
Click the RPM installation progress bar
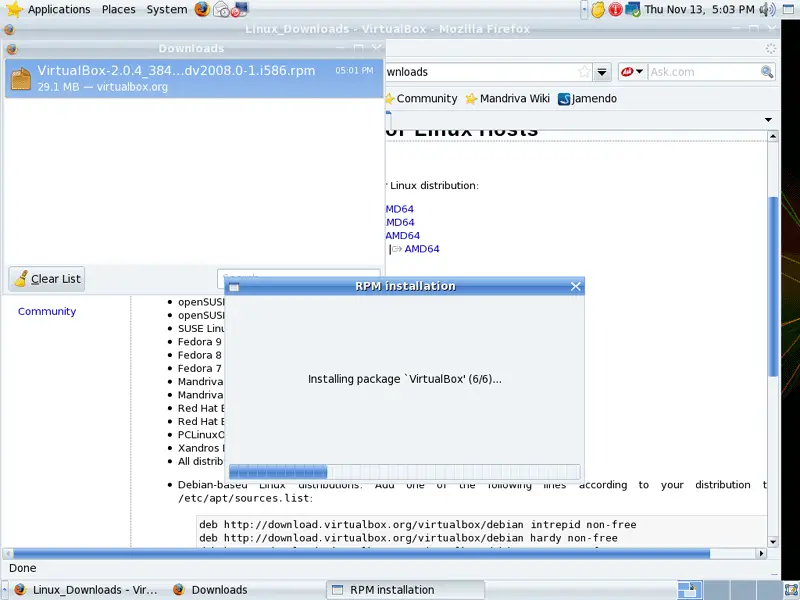[404, 472]
